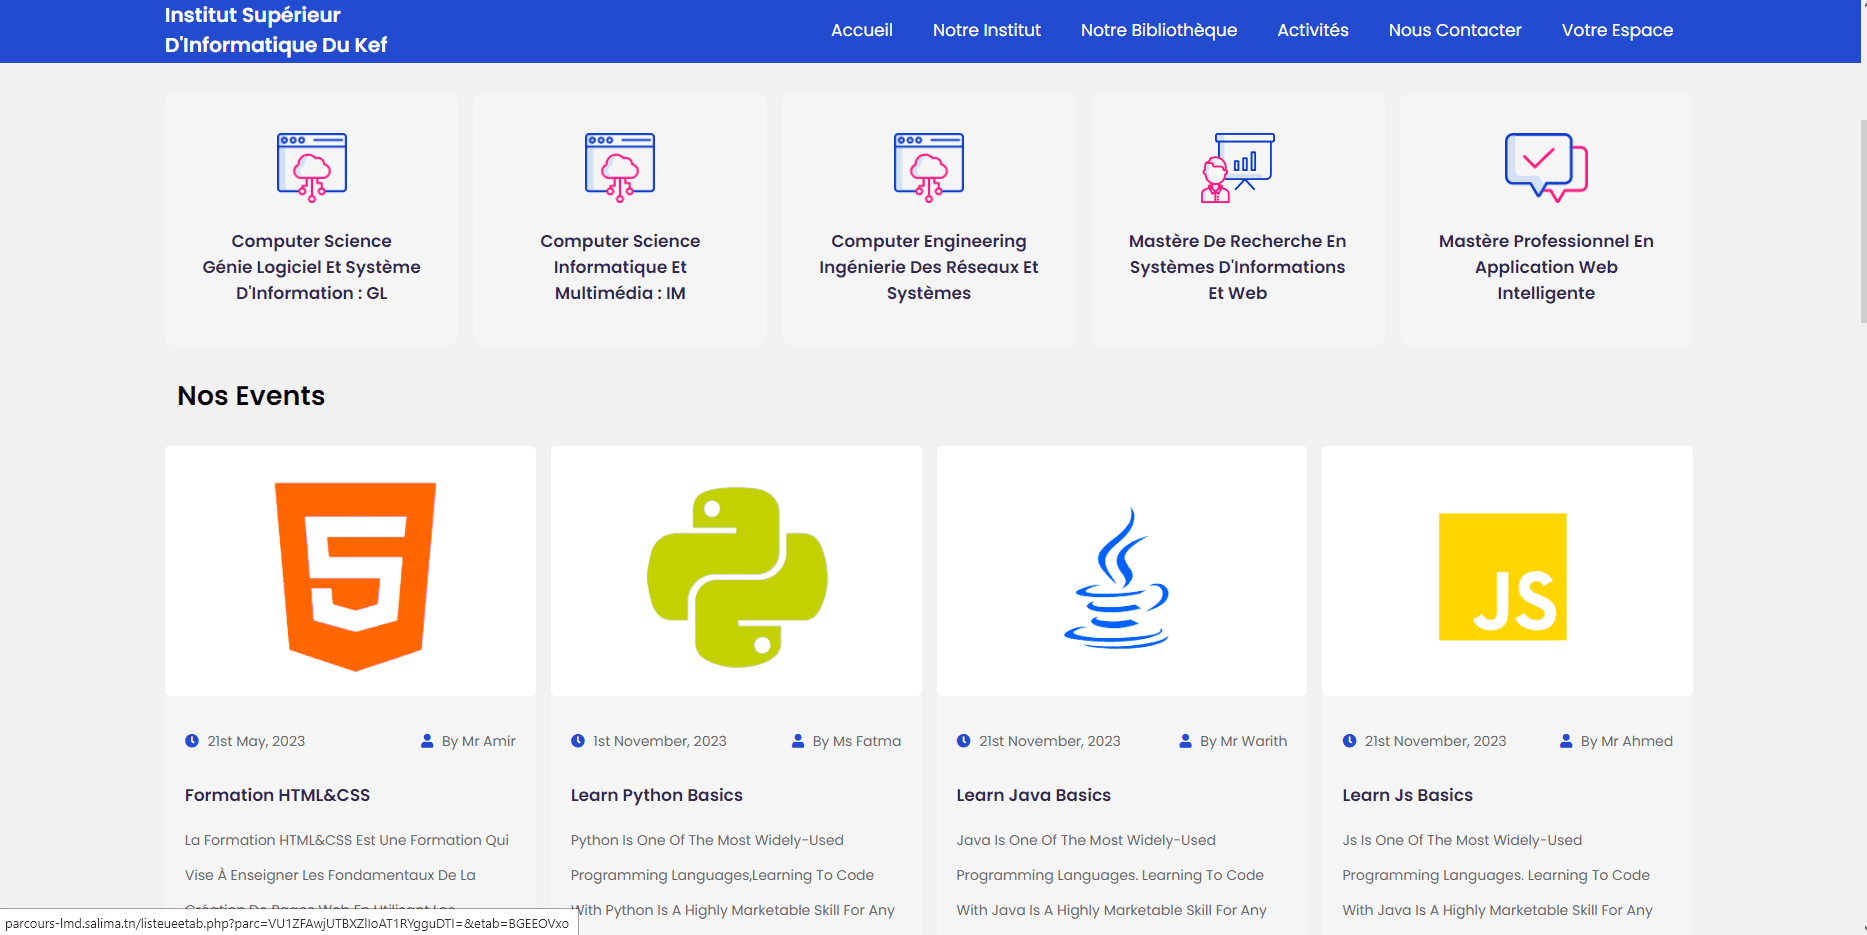Click the Mastère Professionnel chat checkmark icon
This screenshot has width=1867, height=935.
click(1546, 167)
